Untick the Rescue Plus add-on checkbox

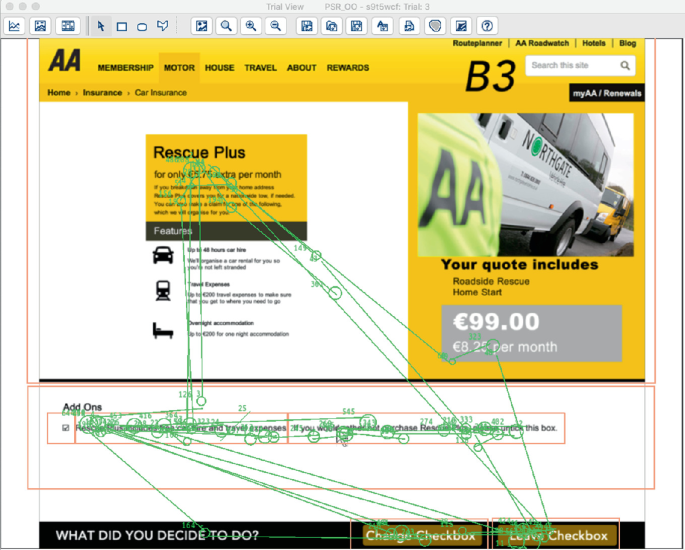66,428
